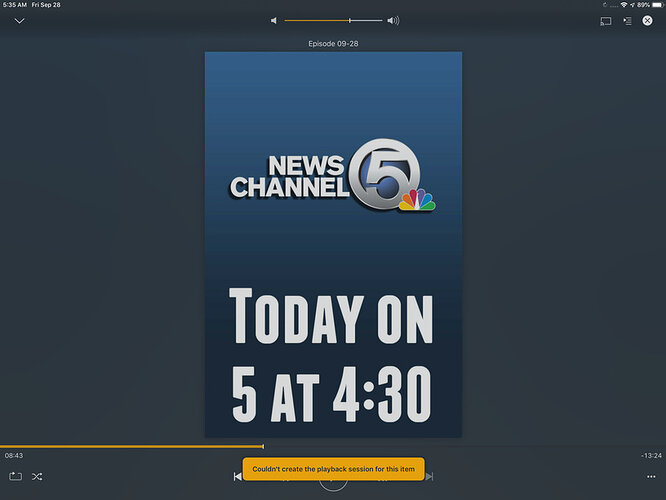Dismiss the playback session error toast

333,469
